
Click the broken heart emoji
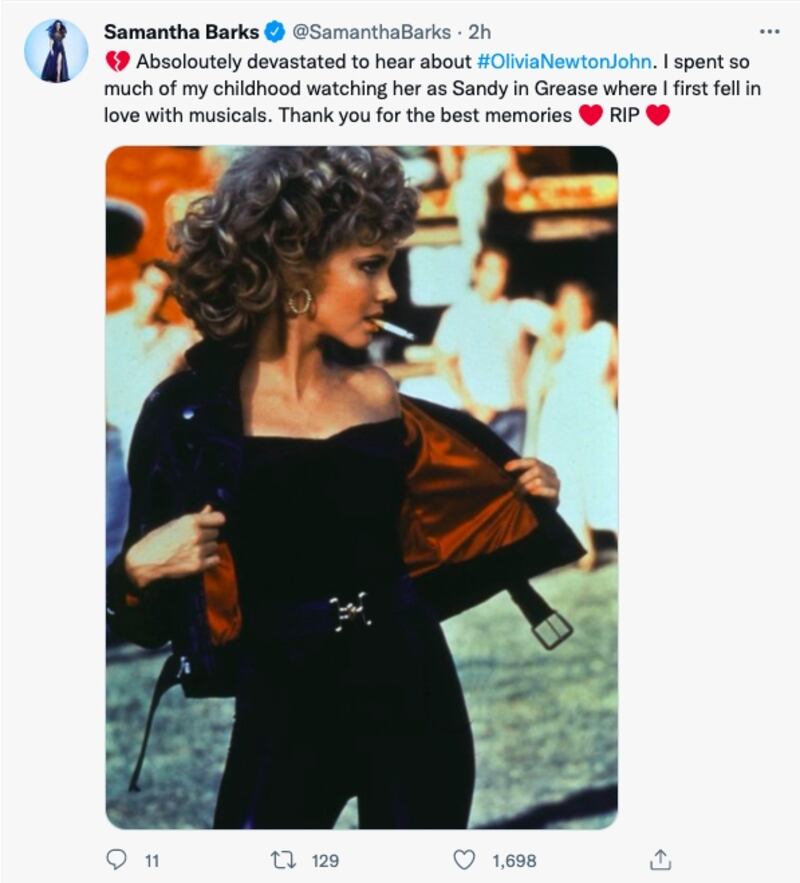[x=118, y=62]
